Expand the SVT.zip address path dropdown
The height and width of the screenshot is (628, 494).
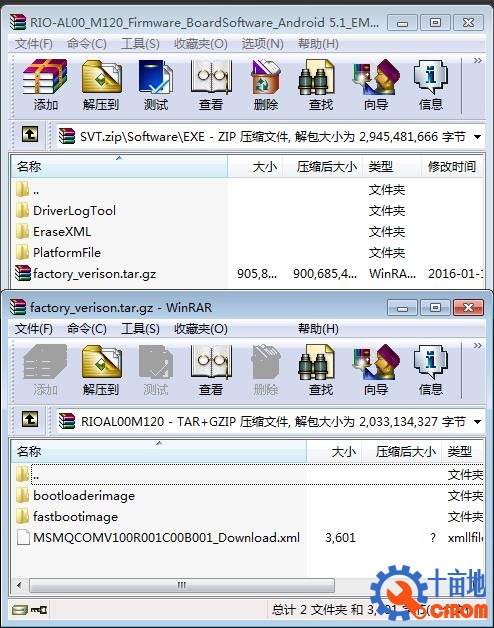click(x=477, y=137)
